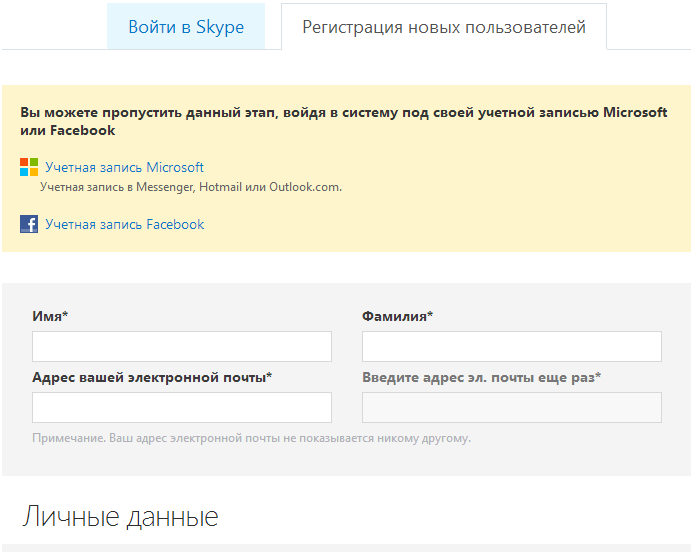Switch to the Войти в Skype tab
Screen dimensions: 691x552
coord(186,26)
